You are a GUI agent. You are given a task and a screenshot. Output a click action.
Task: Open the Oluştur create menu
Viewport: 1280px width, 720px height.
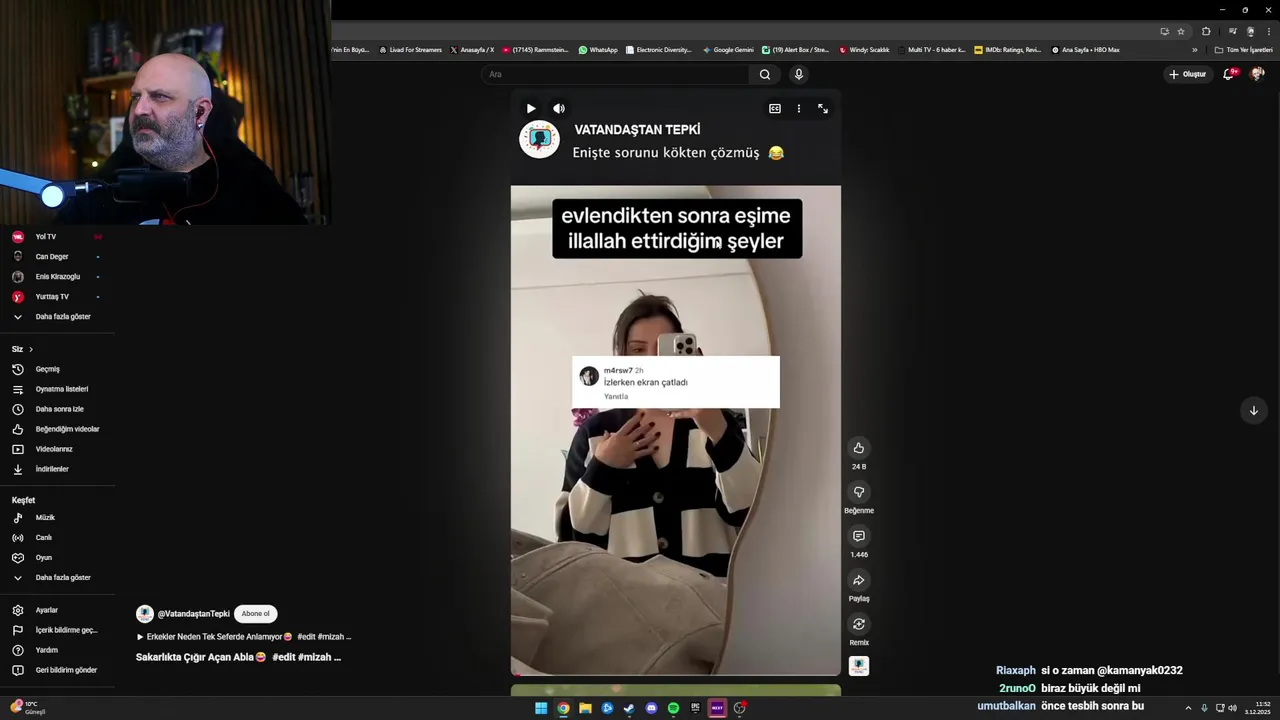[x=1188, y=74]
